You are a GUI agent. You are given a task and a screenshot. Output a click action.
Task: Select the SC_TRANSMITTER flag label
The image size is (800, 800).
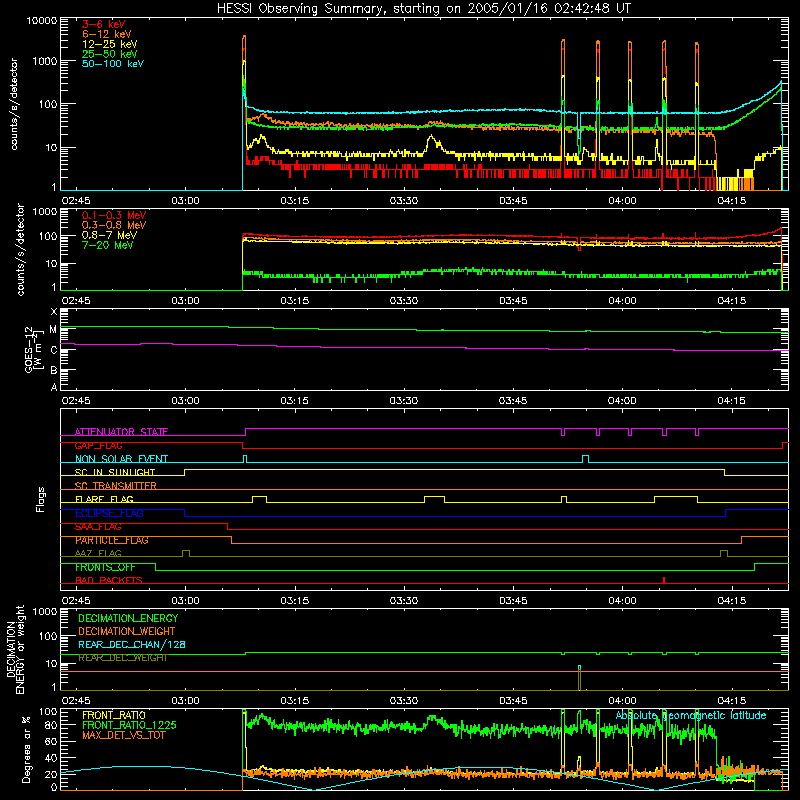tap(116, 486)
